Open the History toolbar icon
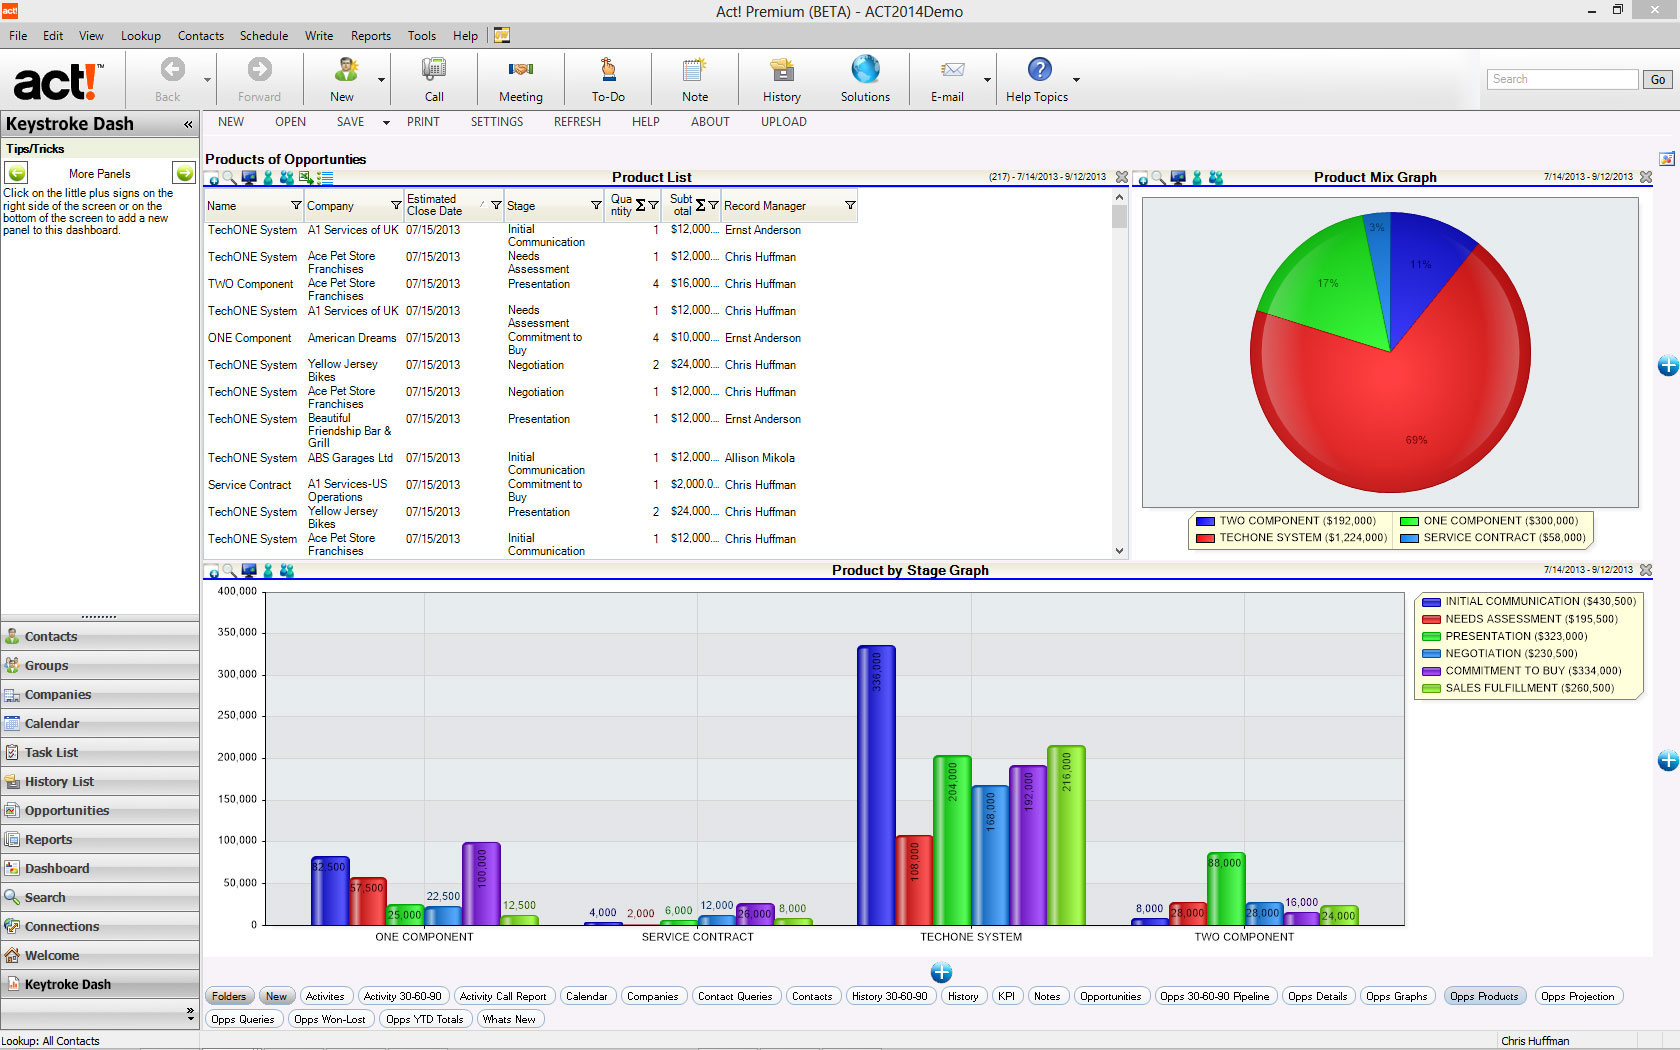This screenshot has height=1050, width=1680. pos(782,69)
